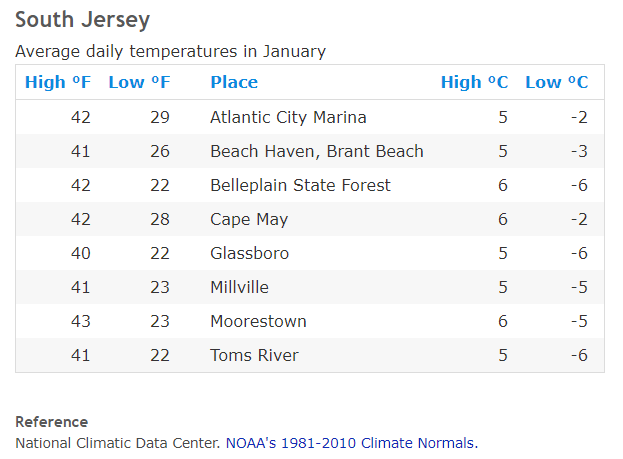Click the South Jersey heading
Viewport: 623px width, 459px height.
coord(82,20)
